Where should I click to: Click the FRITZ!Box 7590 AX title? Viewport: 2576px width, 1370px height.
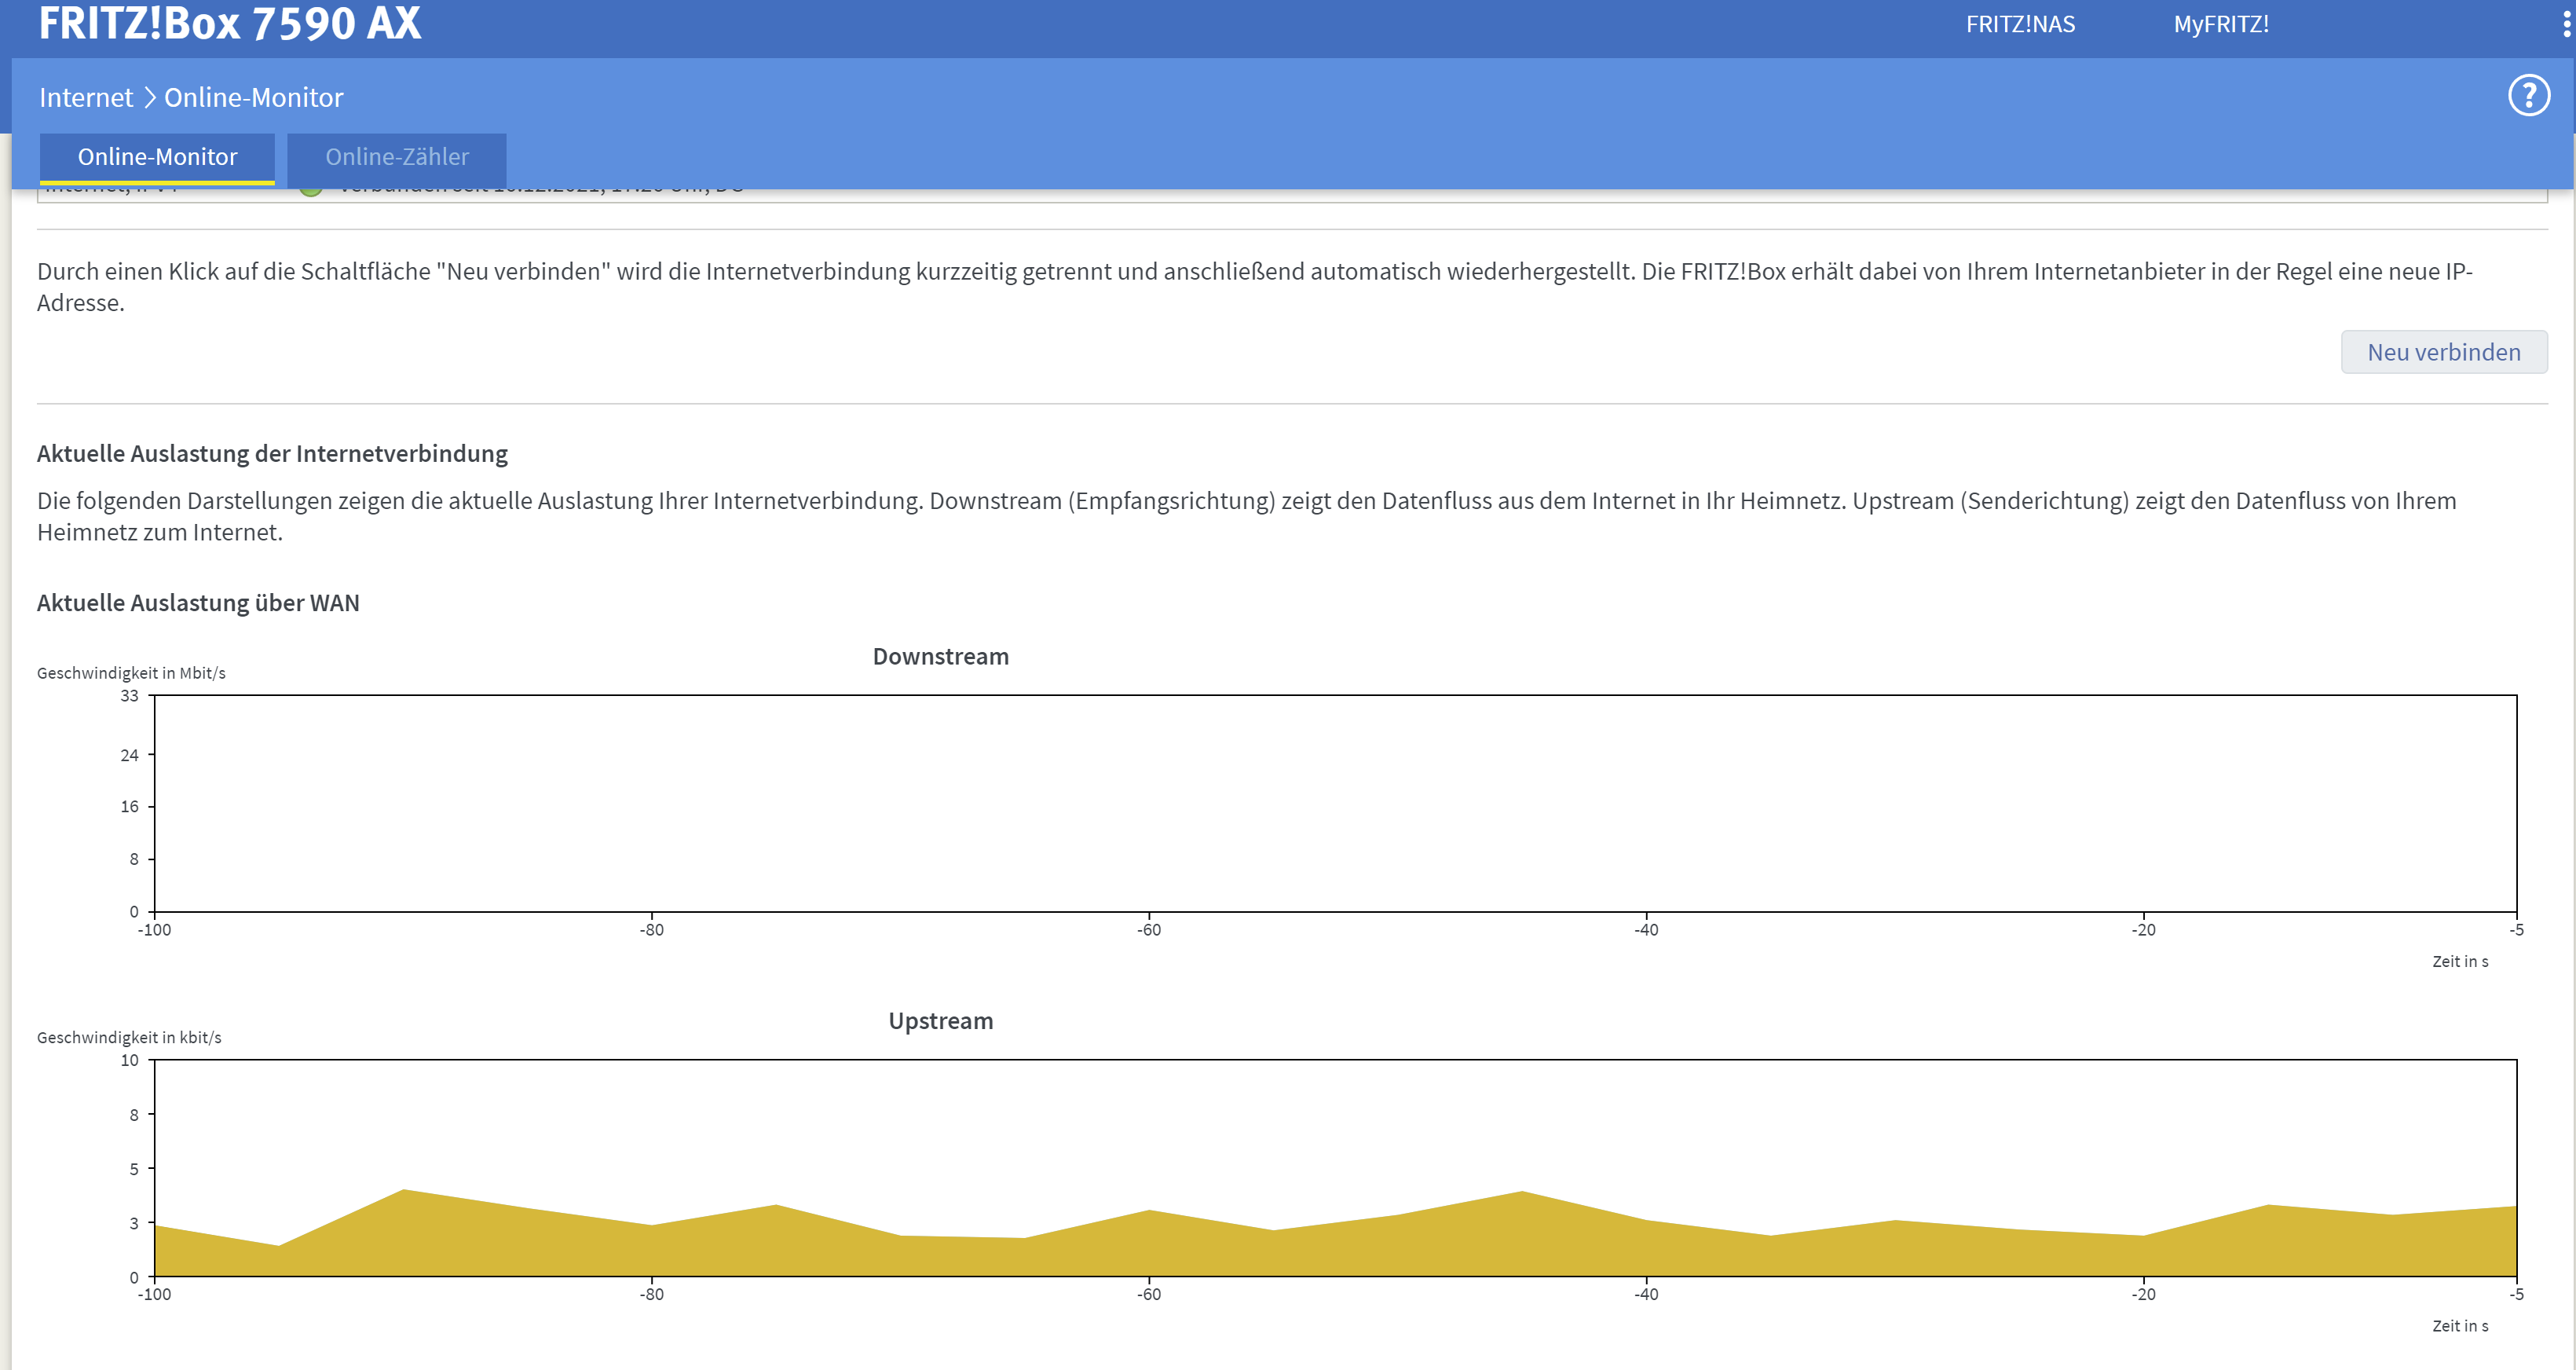230,23
